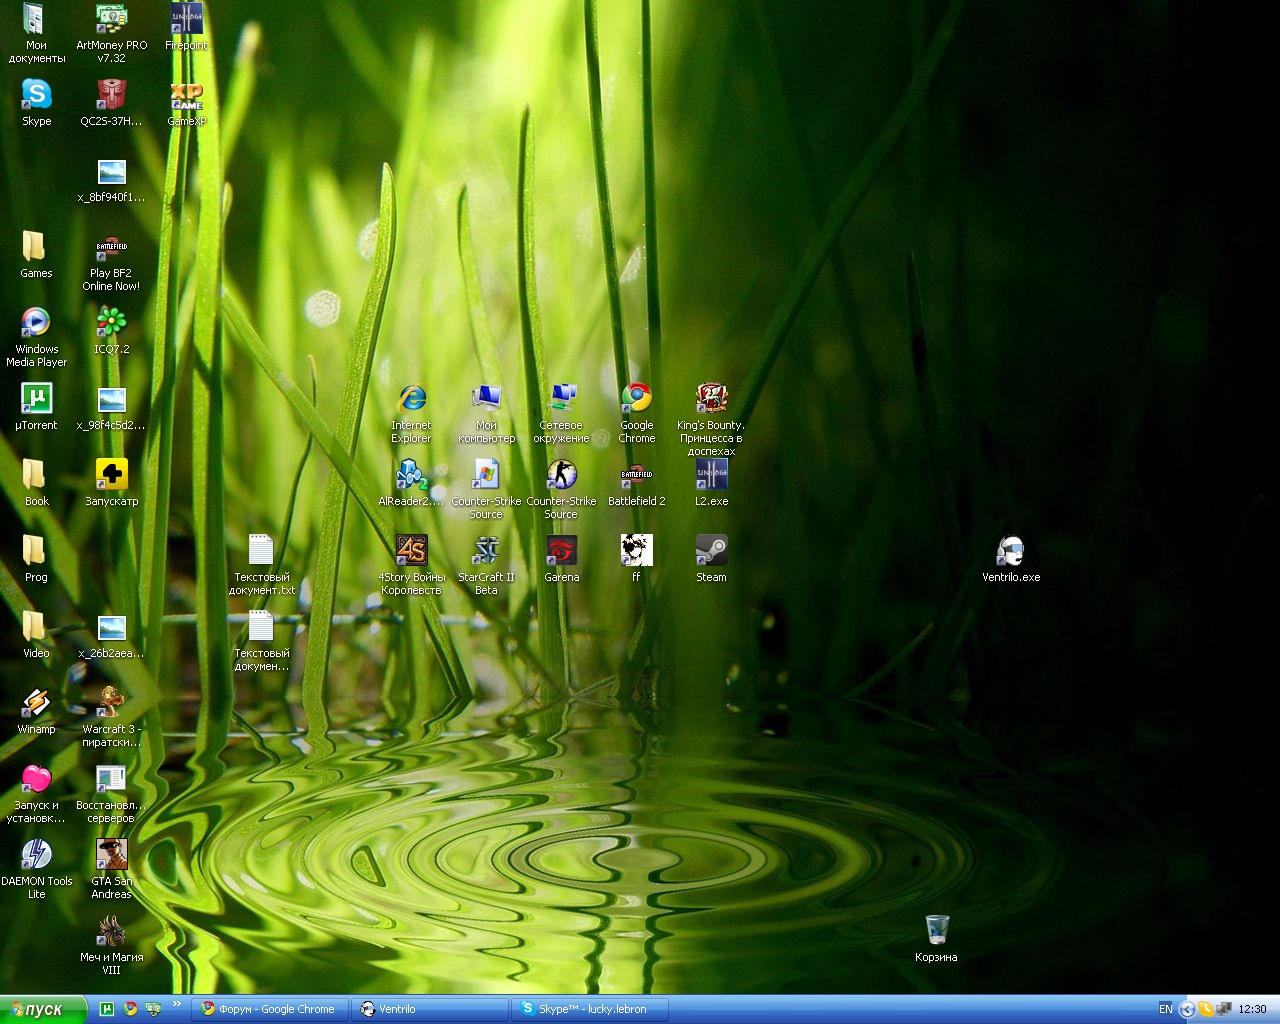Click the Skype tray status icon
Image resolution: width=1280 pixels, height=1024 pixels.
tap(1206, 1009)
